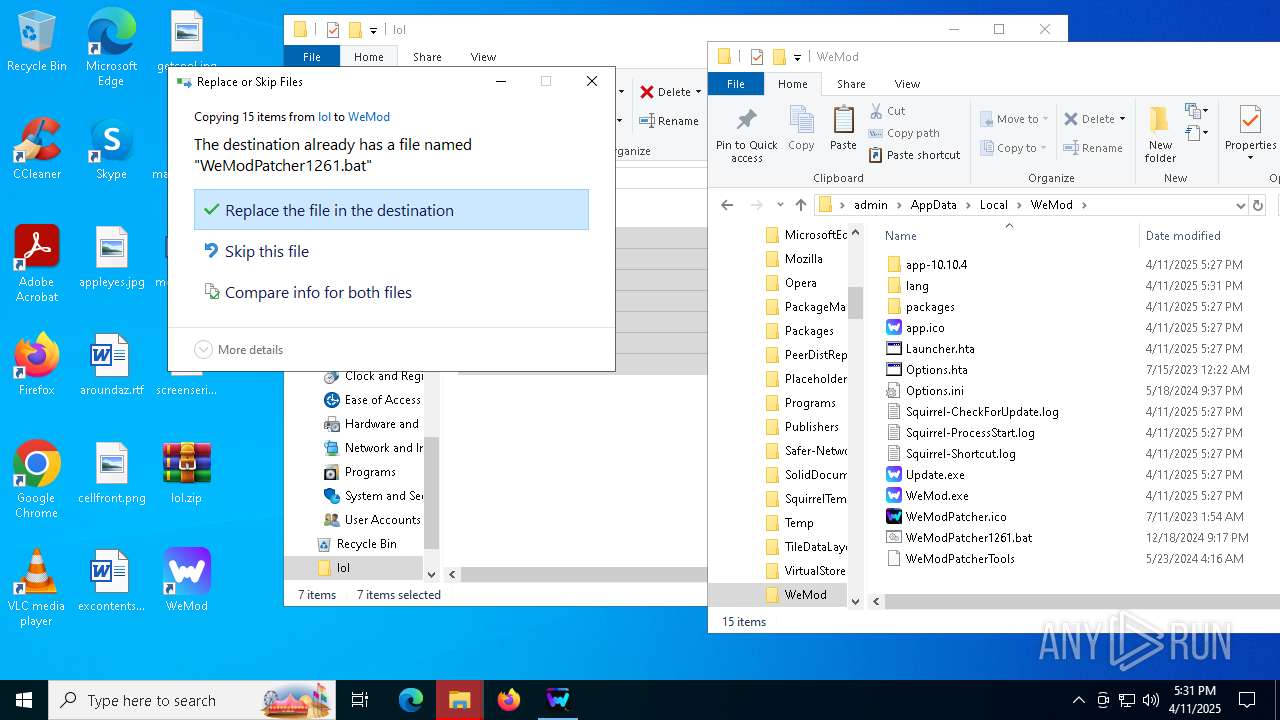This screenshot has height=720, width=1280.
Task: Close the Replace or Skip Files dialog
Action: pos(592,81)
